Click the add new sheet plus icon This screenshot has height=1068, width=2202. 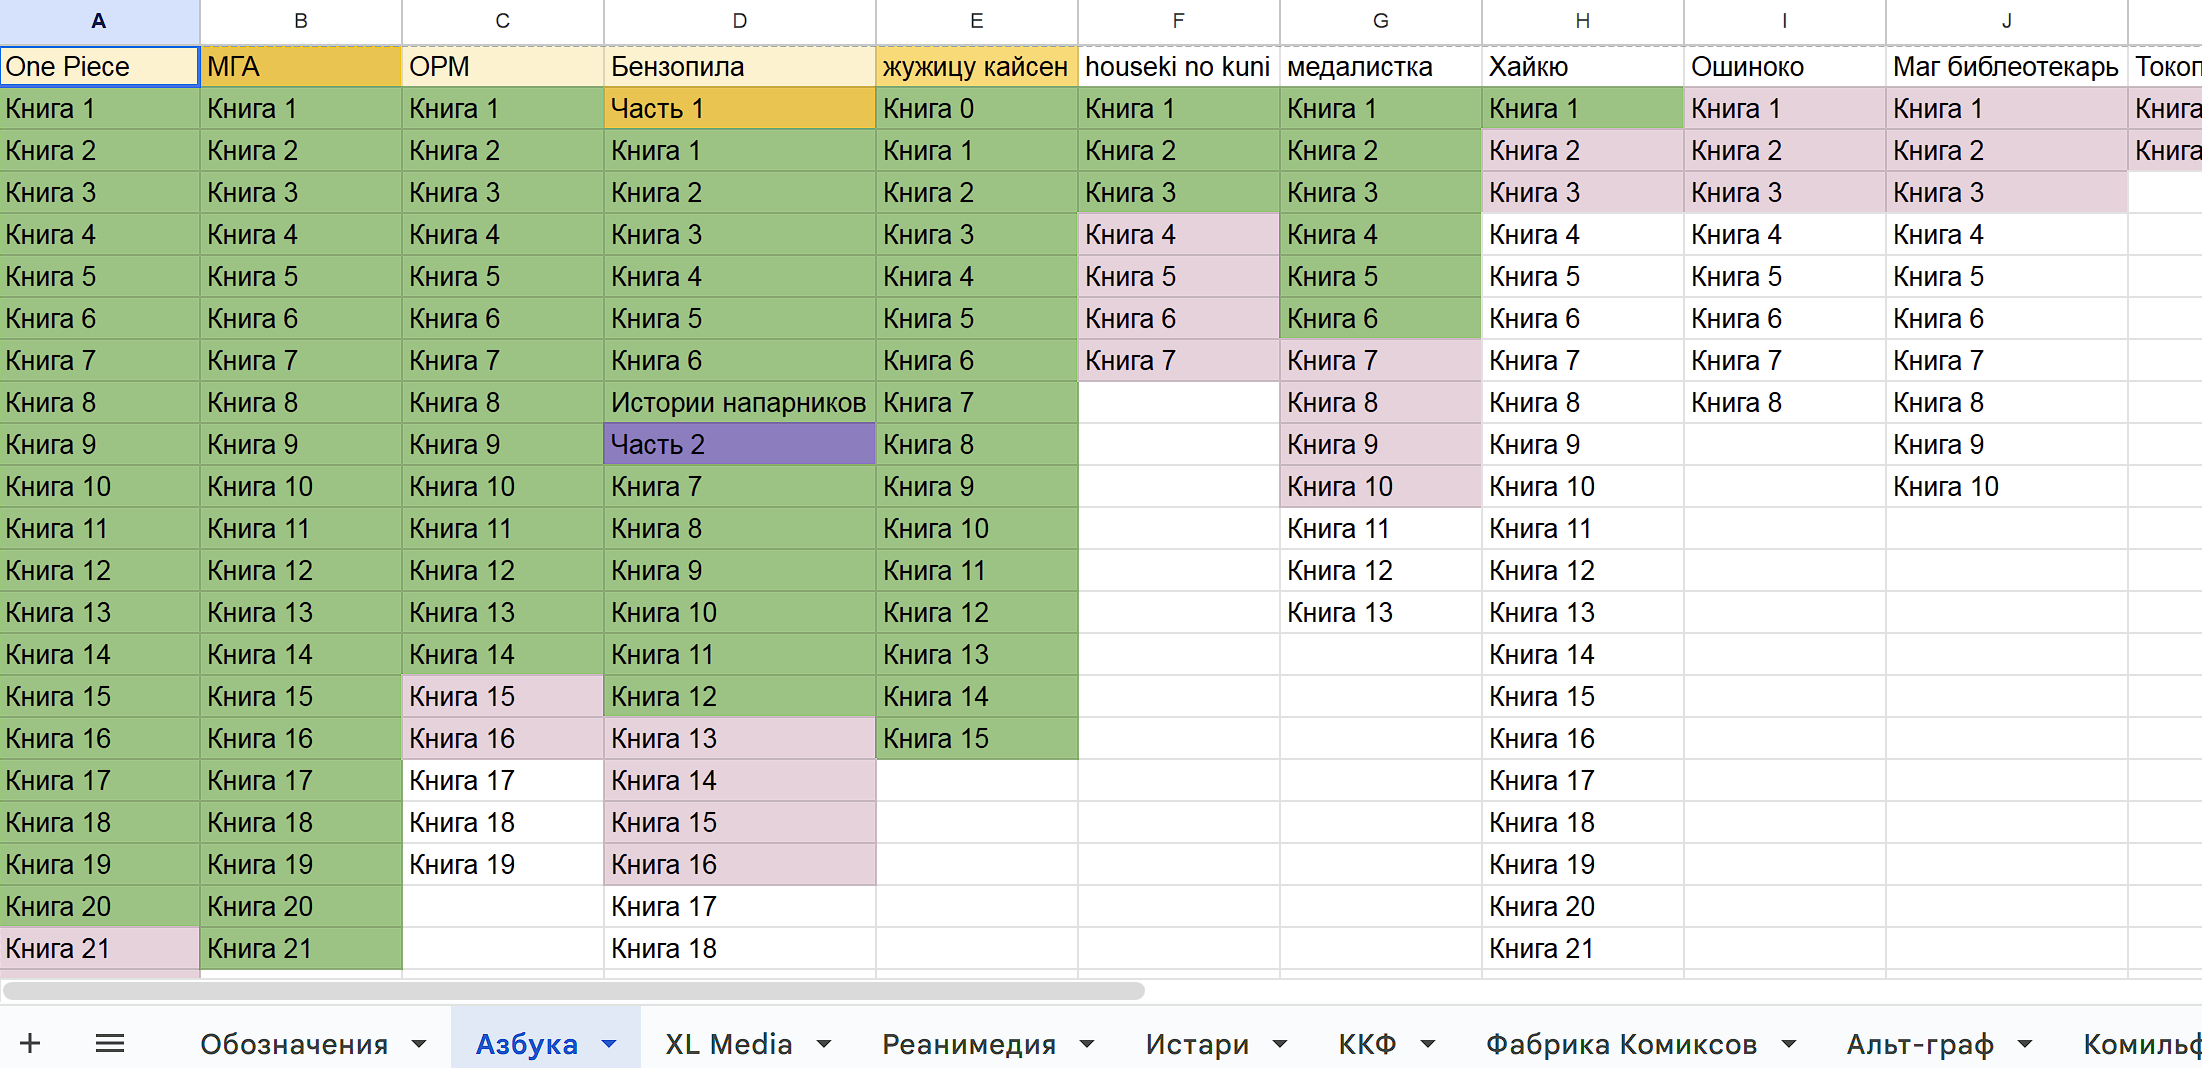coord(30,1043)
